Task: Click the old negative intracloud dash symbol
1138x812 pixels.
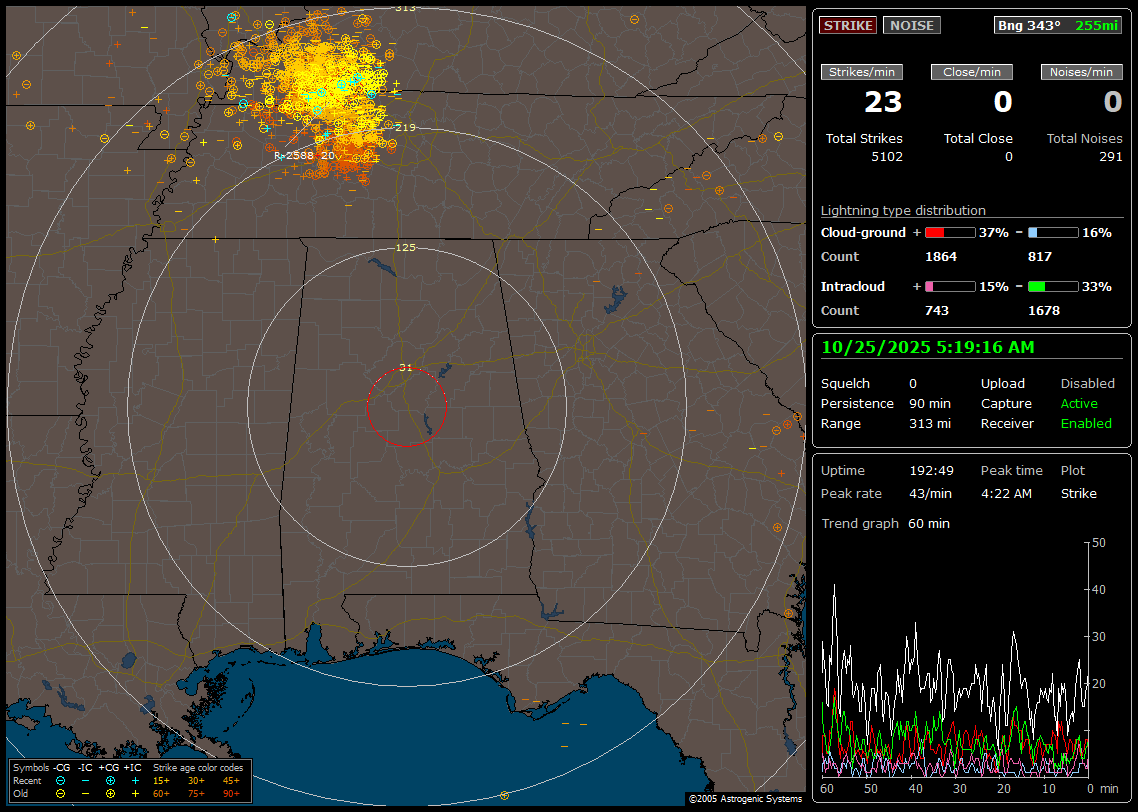Action: coord(85,793)
